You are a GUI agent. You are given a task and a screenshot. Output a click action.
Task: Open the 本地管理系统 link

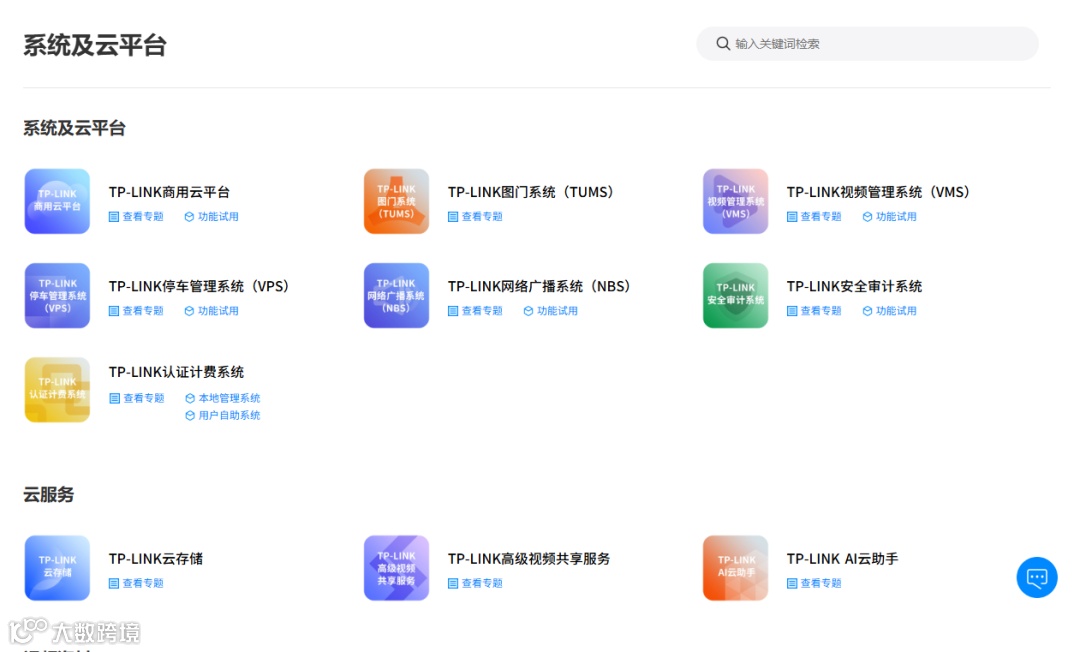(x=222, y=398)
